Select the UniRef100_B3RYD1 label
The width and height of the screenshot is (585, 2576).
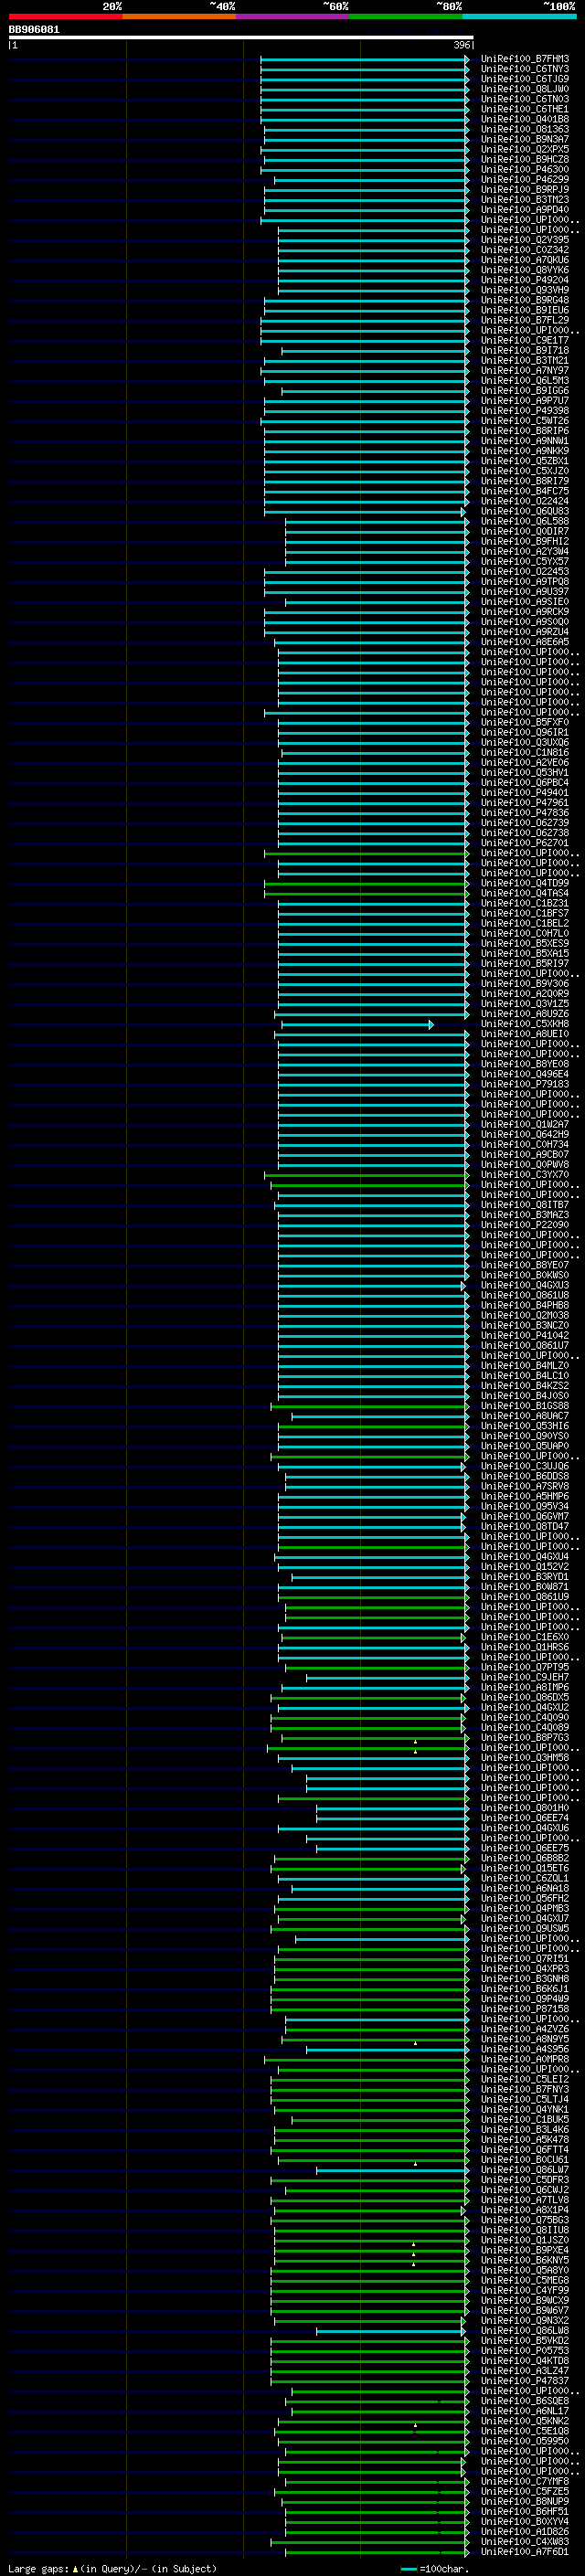coord(525,1576)
